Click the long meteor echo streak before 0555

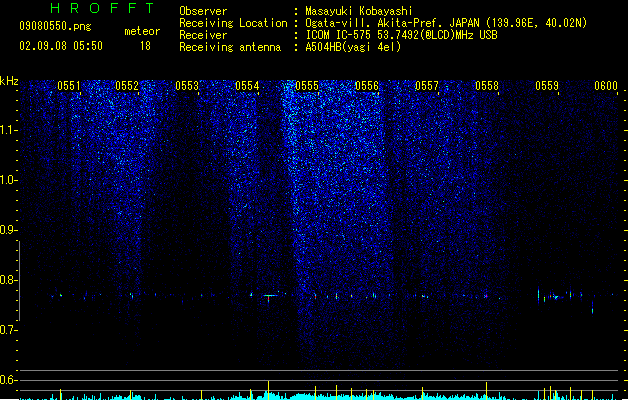[270, 296]
